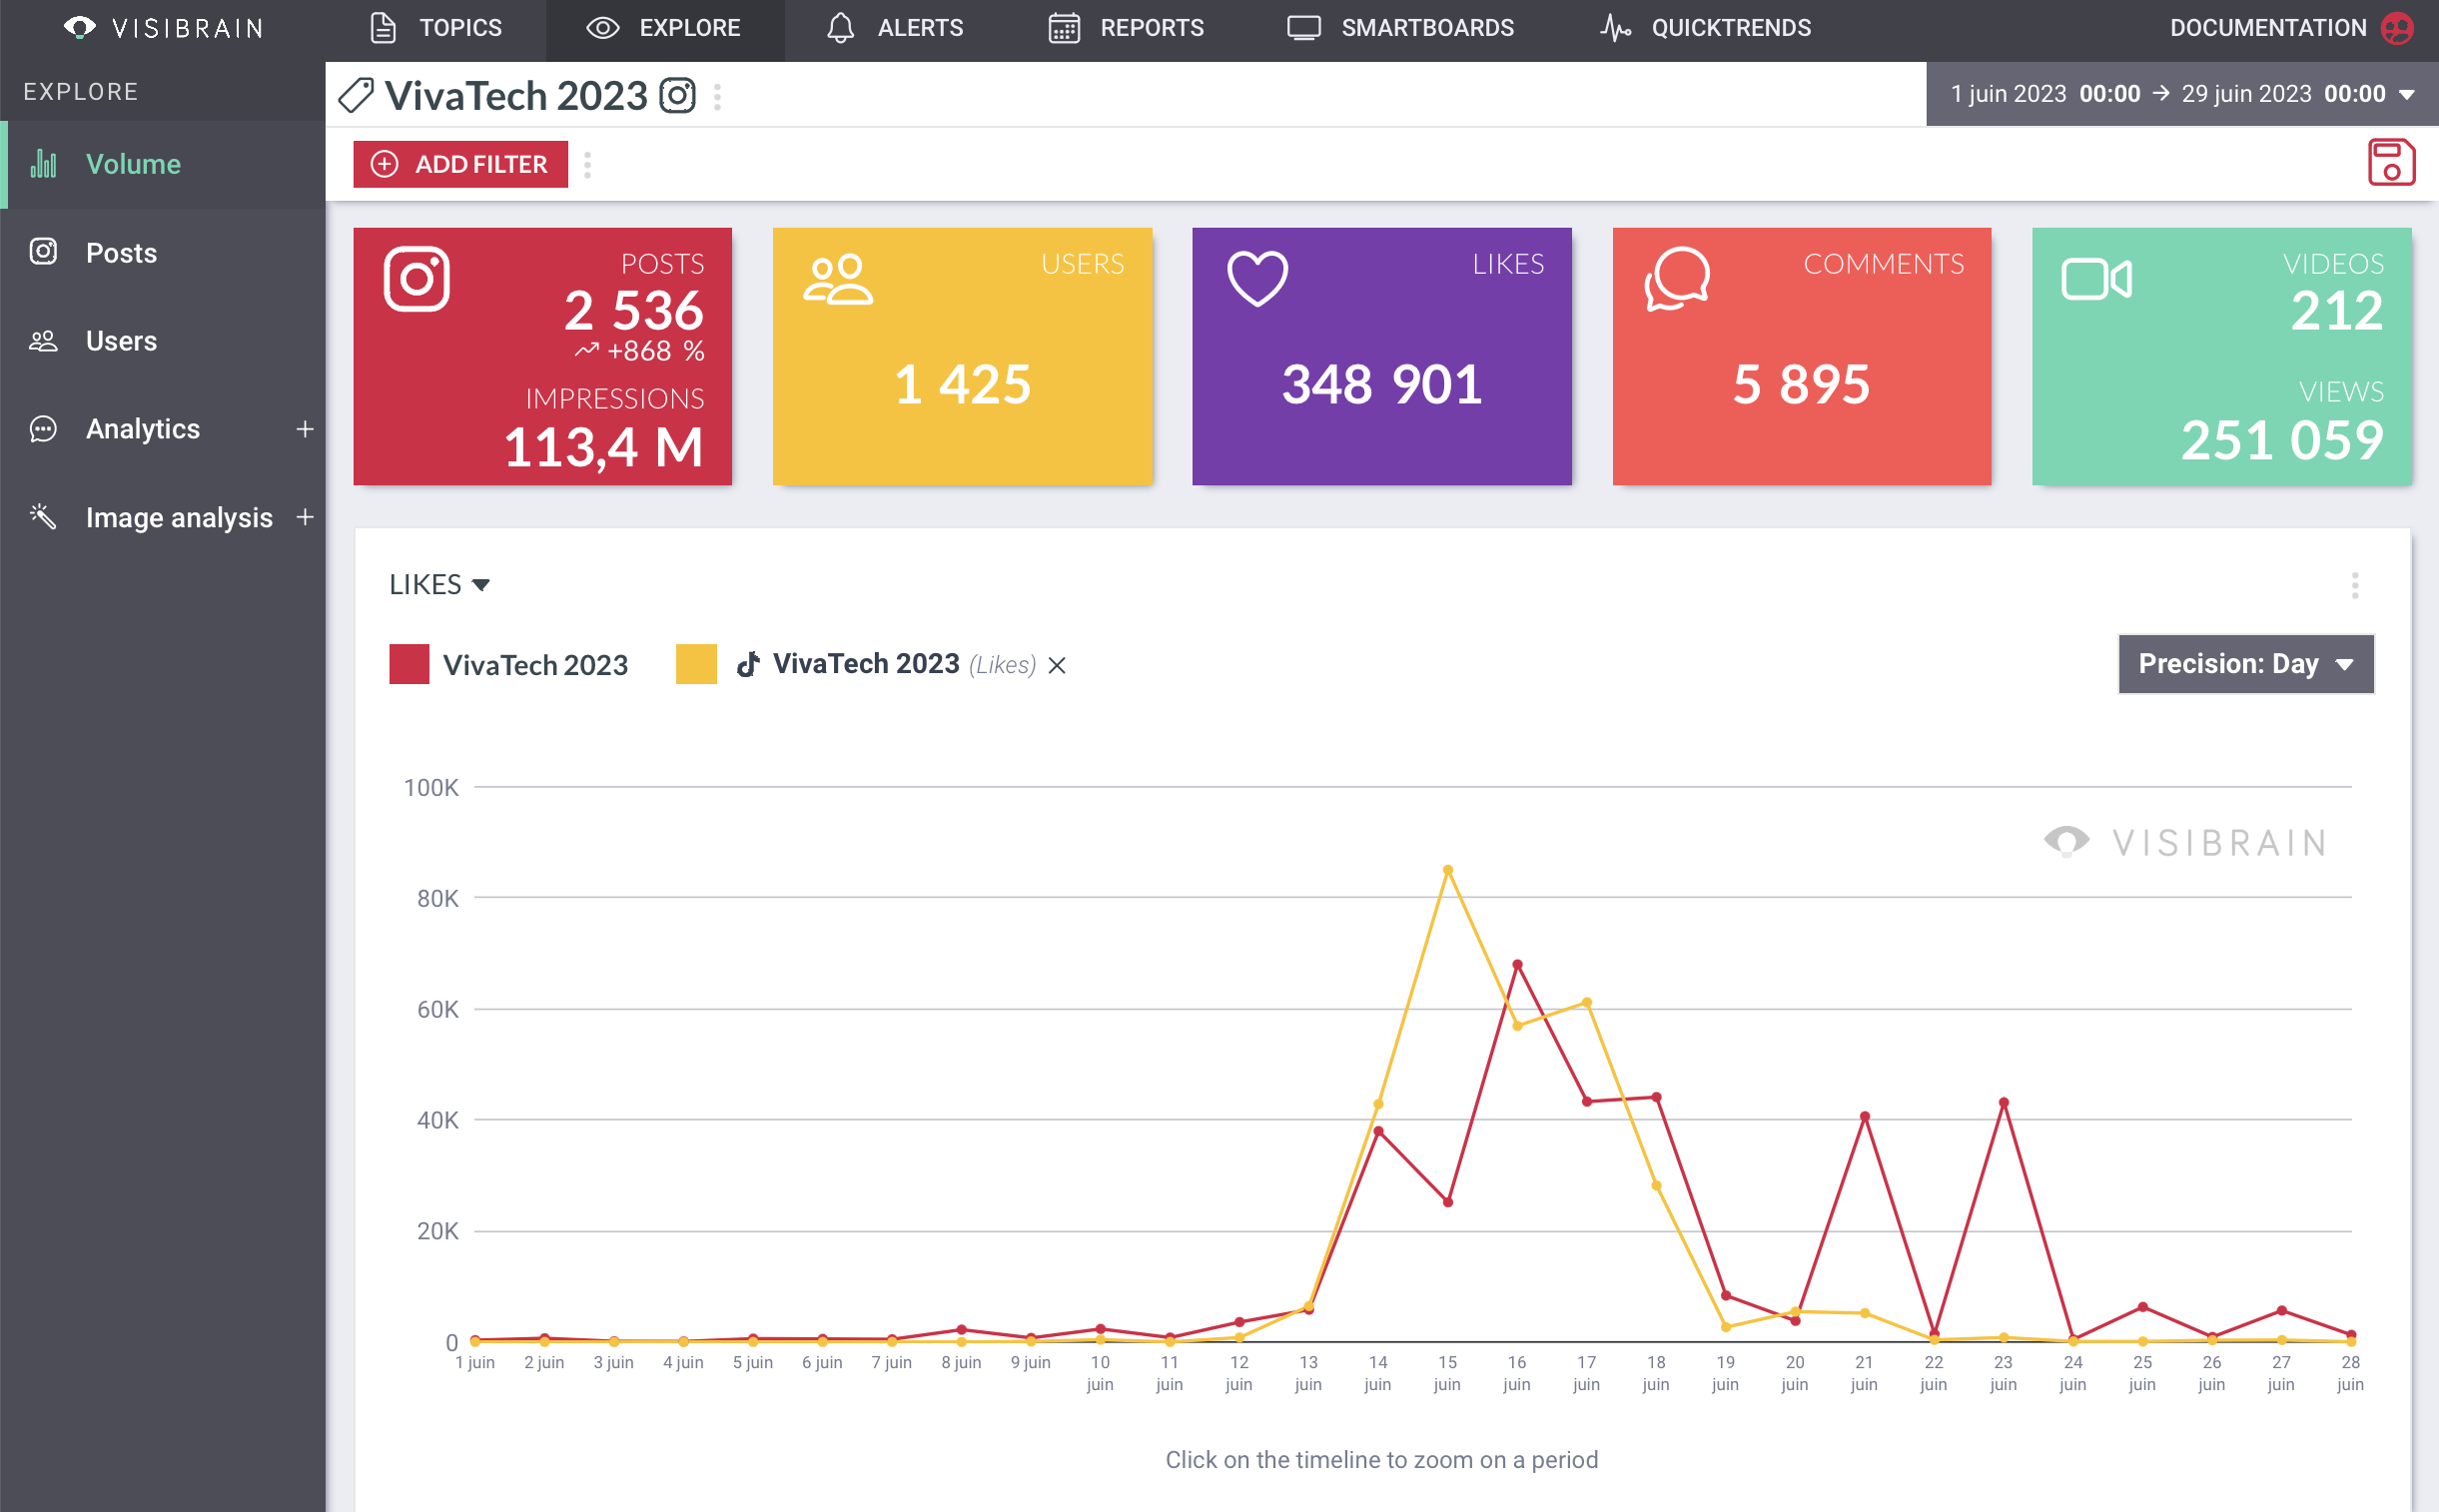Click the tag icon before VivaTech 2023
Image resolution: width=2439 pixels, height=1512 pixels.
(356, 96)
